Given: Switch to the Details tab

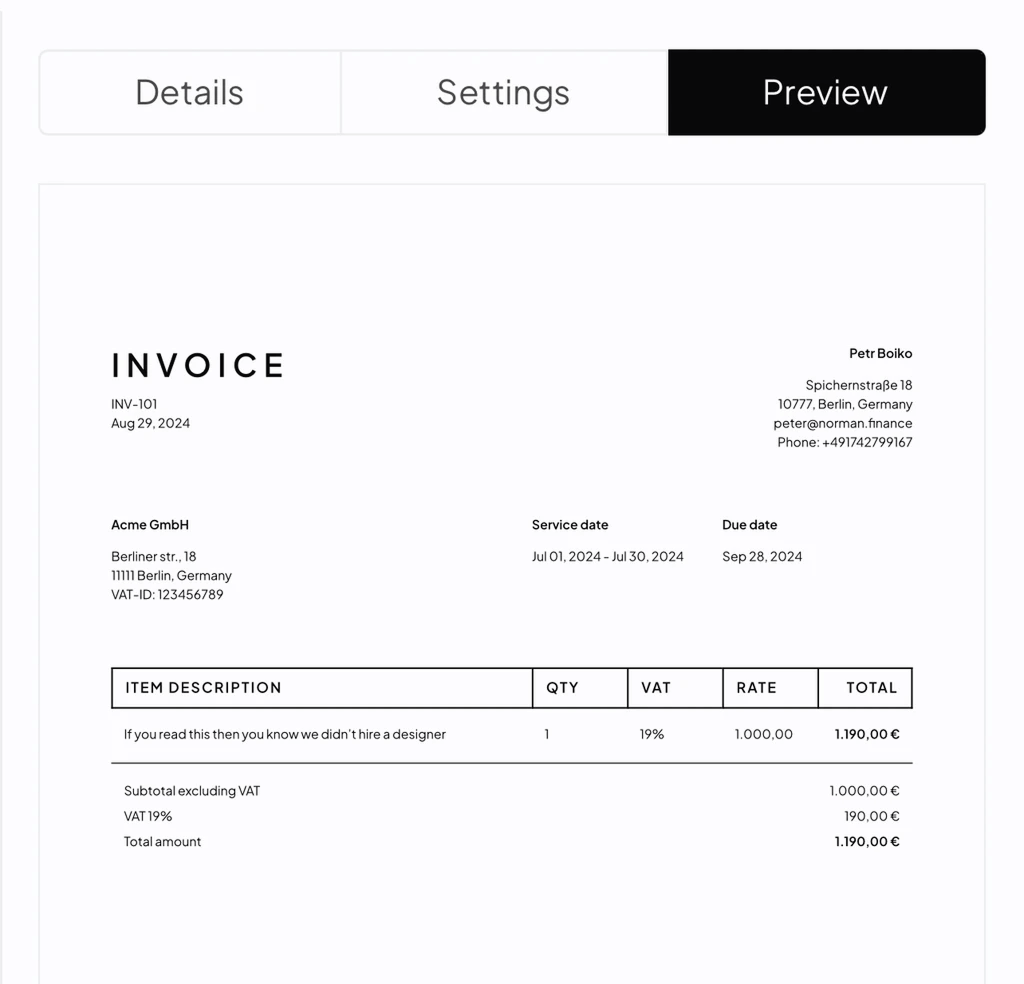Looking at the screenshot, I should point(190,93).
